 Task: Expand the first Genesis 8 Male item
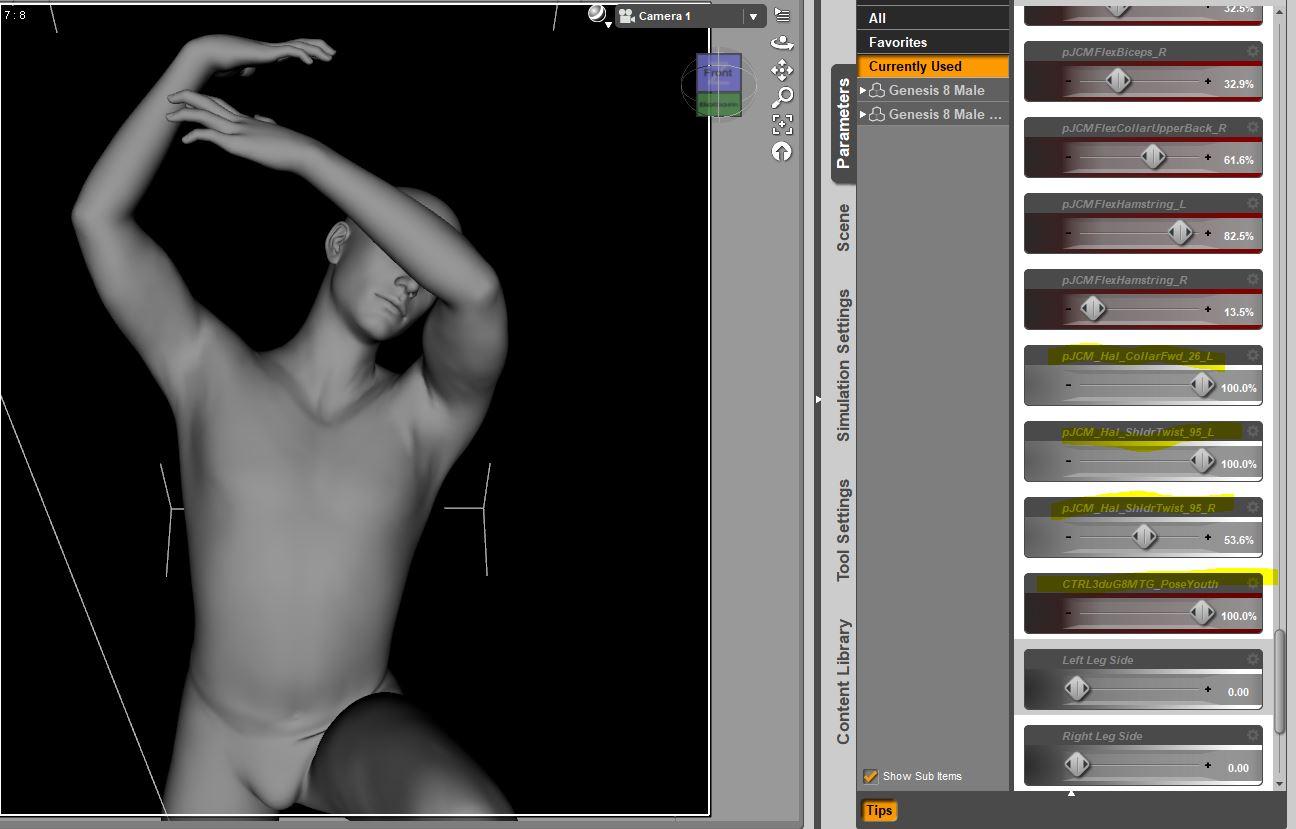[x=863, y=90]
